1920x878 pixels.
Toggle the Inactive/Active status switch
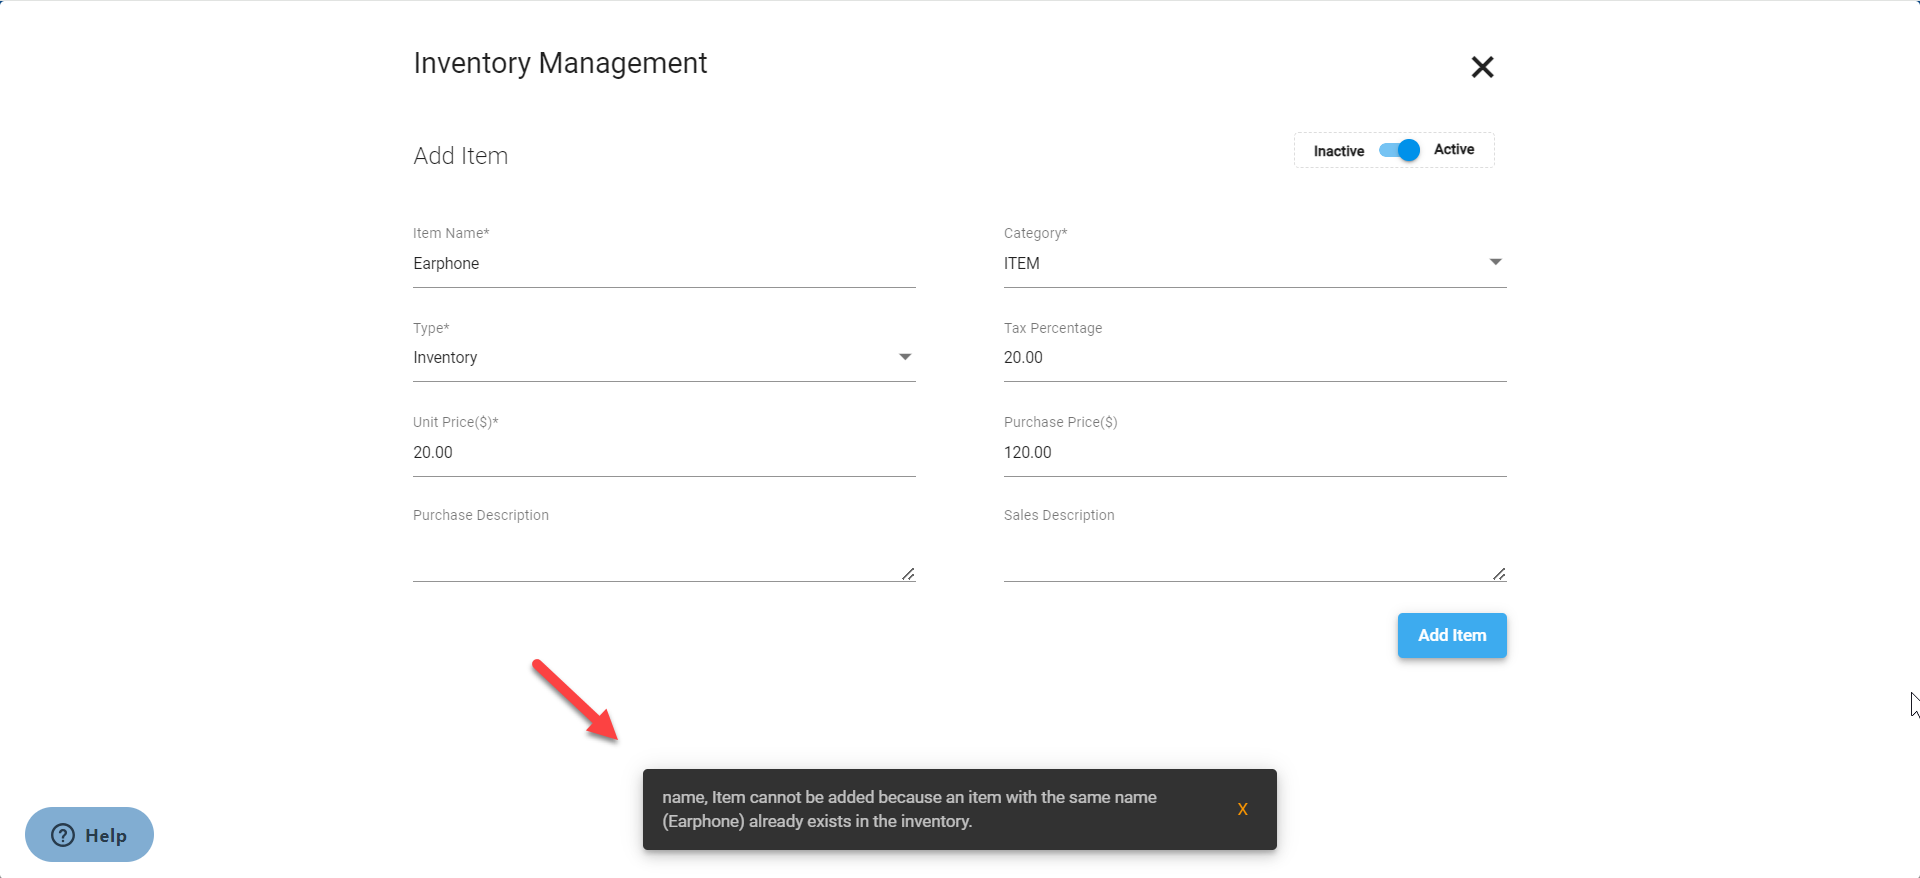1399,150
